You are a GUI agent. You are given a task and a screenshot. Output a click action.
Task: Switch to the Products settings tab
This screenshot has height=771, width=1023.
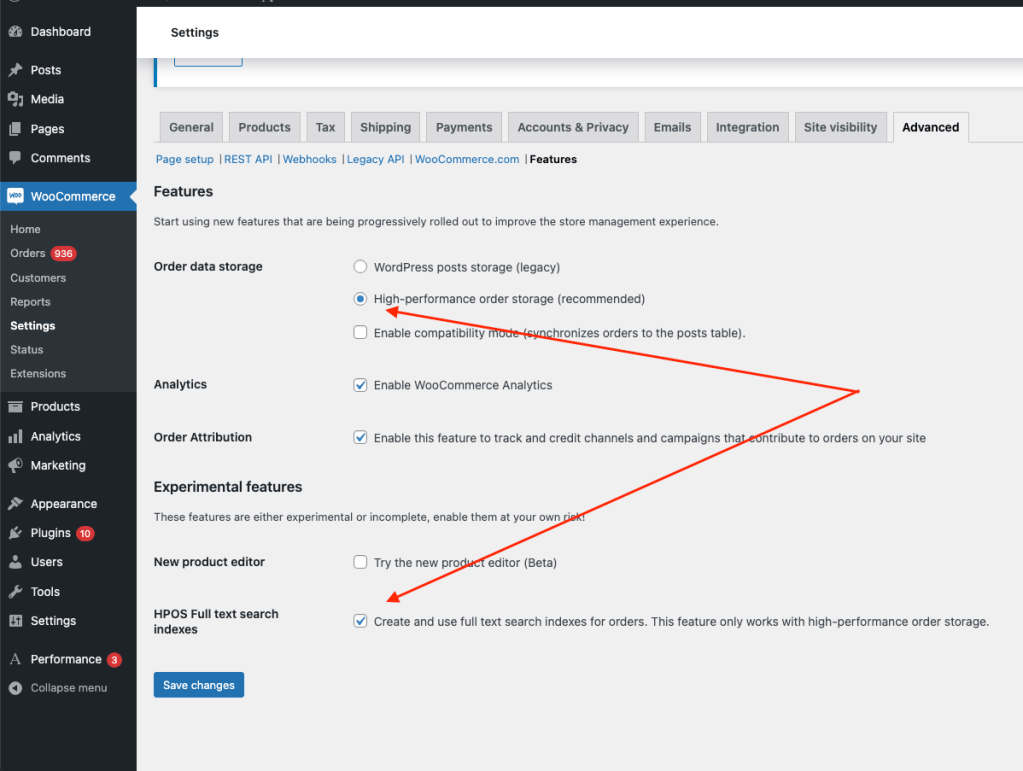[x=264, y=127]
